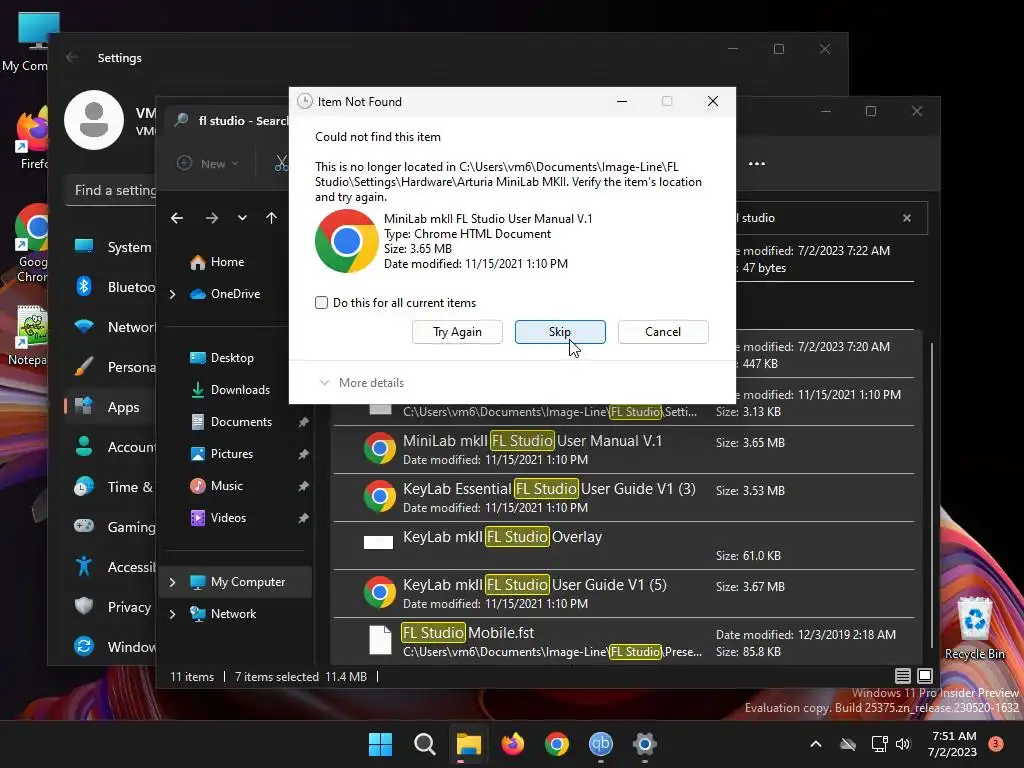The width and height of the screenshot is (1024, 768).
Task: Go back in File Explorer navigation
Action: tap(177, 218)
